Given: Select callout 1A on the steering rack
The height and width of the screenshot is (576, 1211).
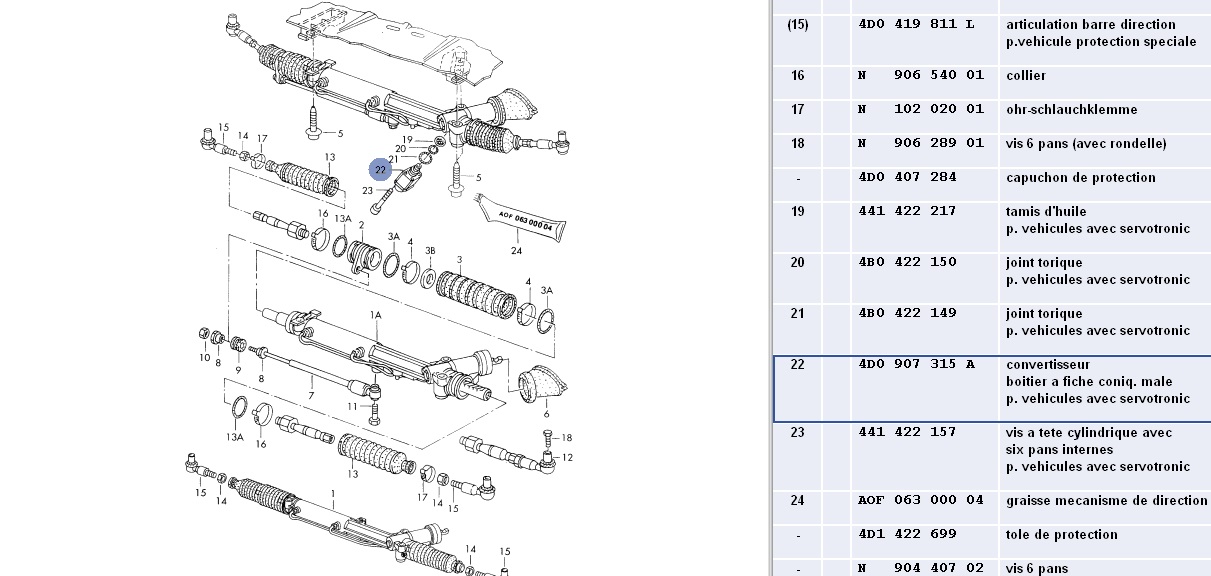Looking at the screenshot, I should tap(376, 315).
